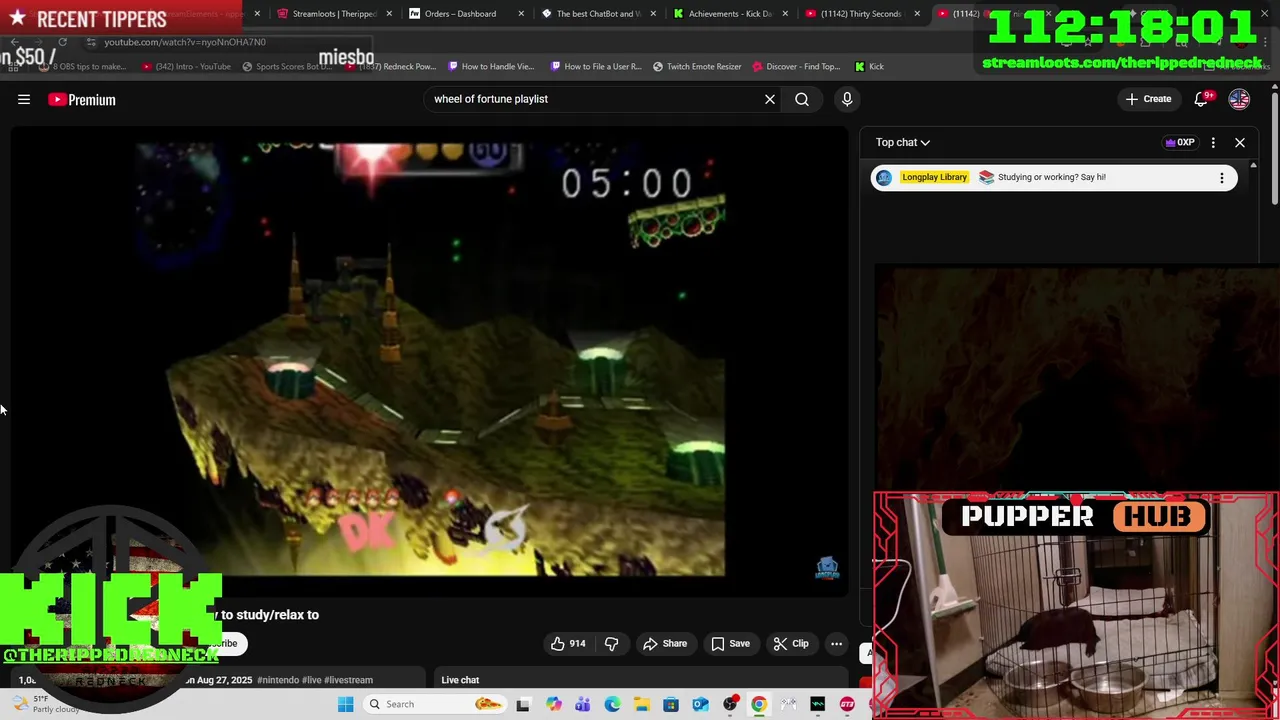Open the pinned message options menu
Image resolution: width=1280 pixels, height=720 pixels.
(x=1221, y=177)
